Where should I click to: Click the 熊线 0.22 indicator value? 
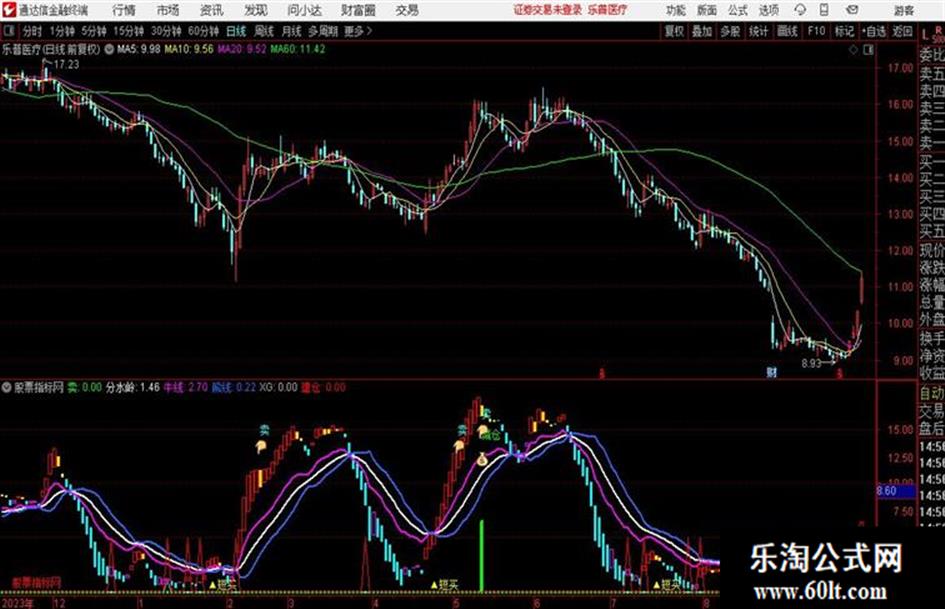[234, 387]
